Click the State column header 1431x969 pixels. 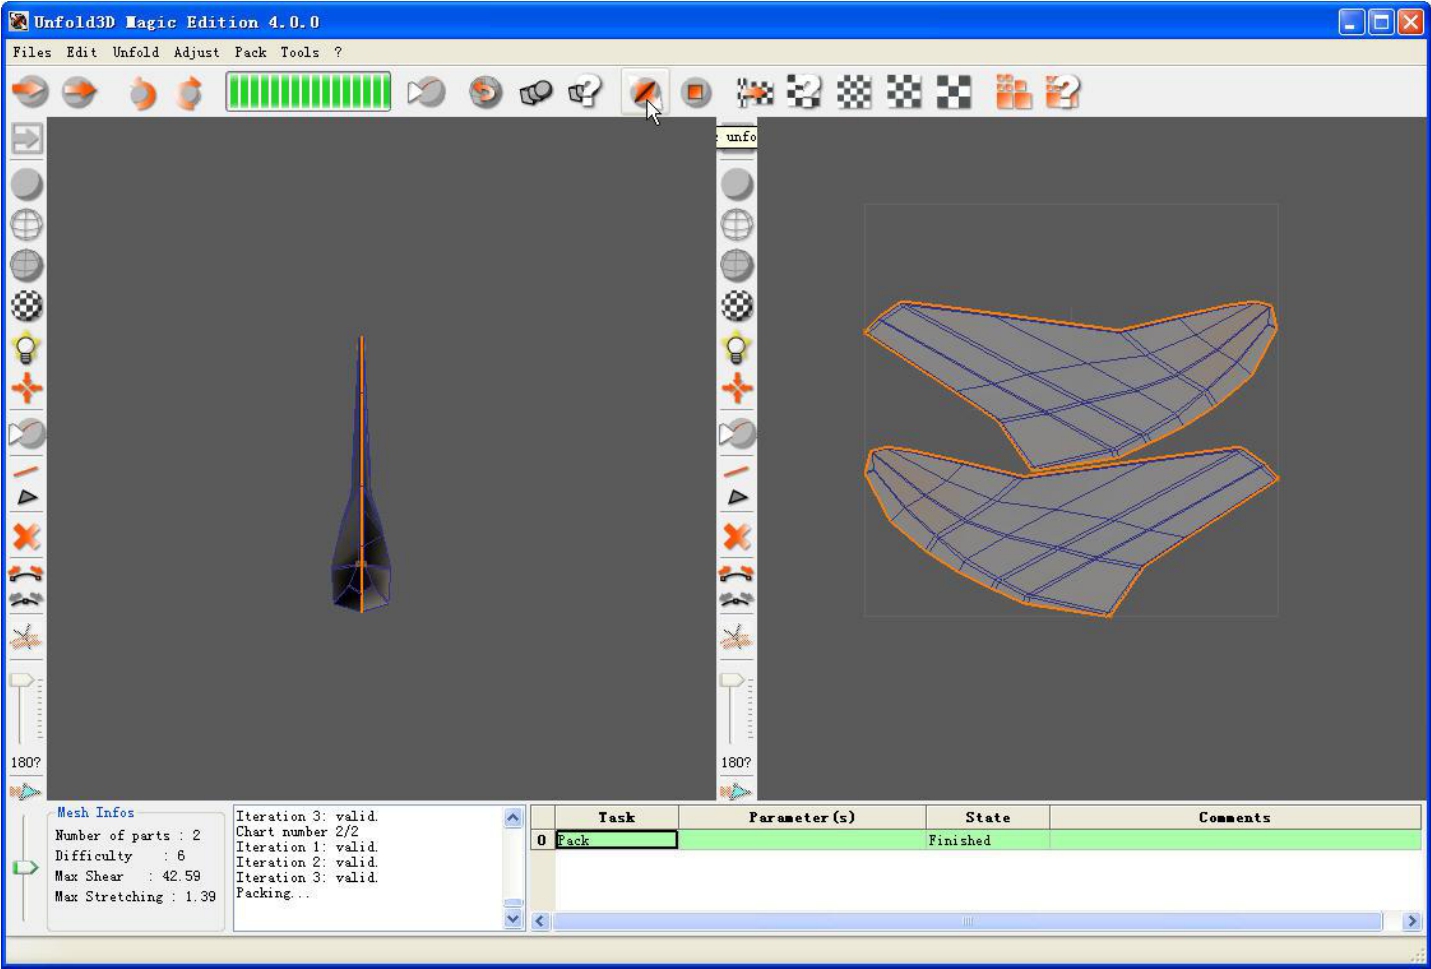987,817
